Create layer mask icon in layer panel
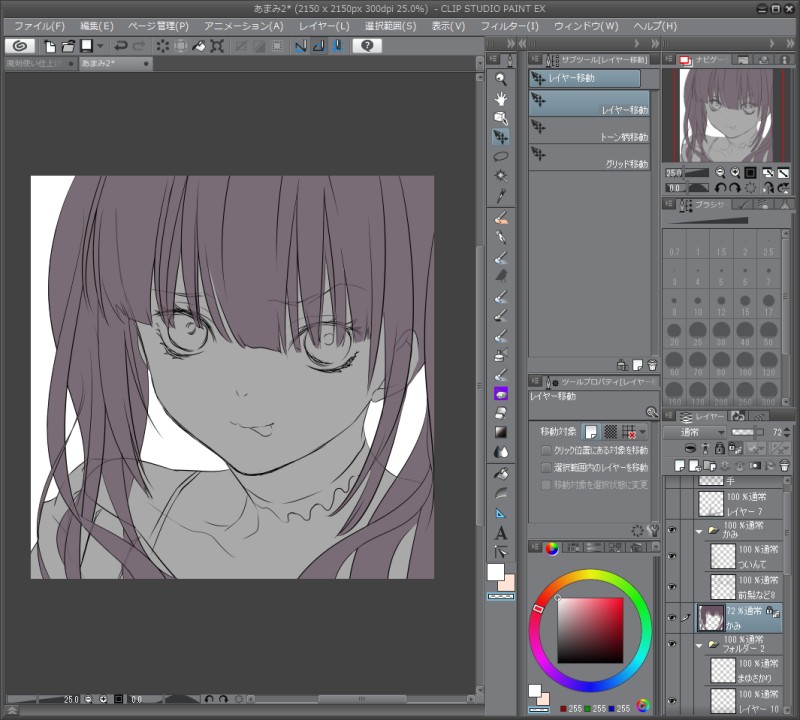800x720 pixels. point(755,465)
